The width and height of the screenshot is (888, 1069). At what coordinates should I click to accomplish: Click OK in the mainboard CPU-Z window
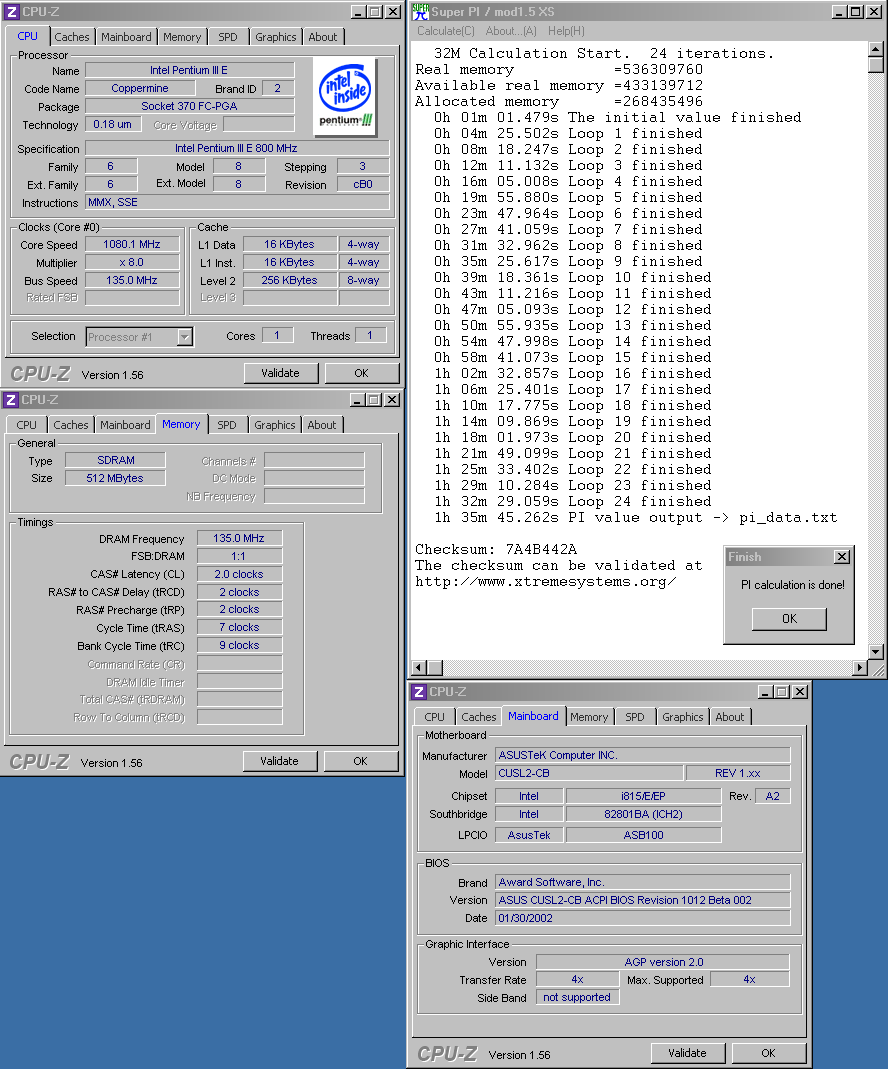[768, 1053]
